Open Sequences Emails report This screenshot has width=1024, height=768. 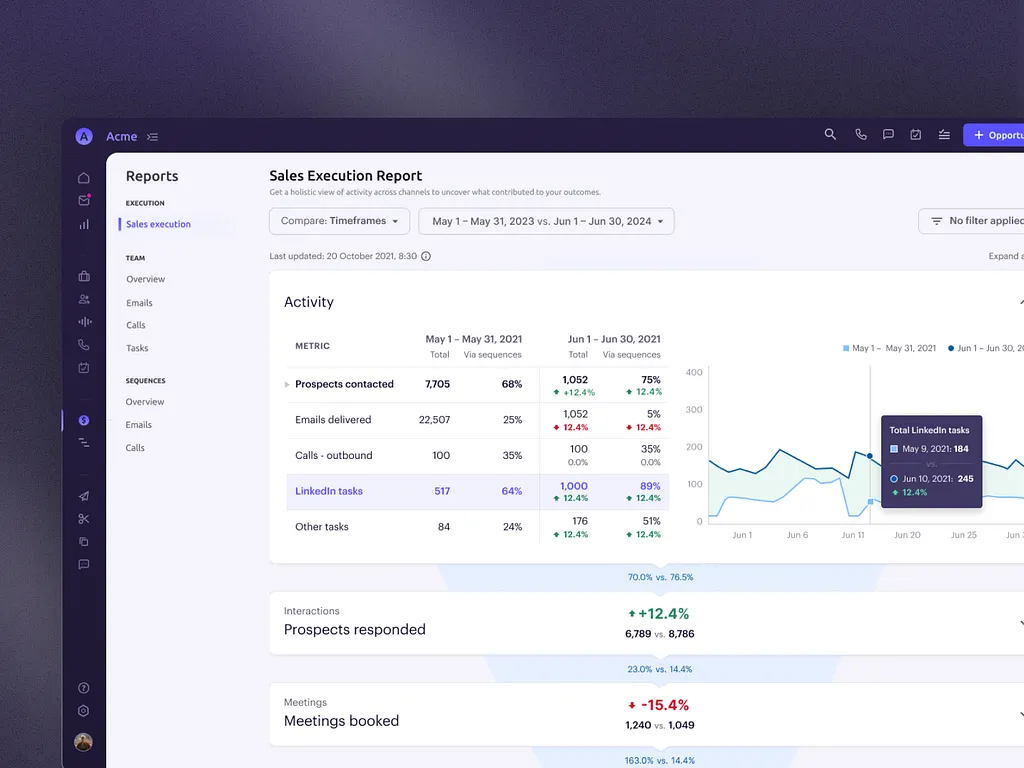pyautogui.click(x=138, y=424)
